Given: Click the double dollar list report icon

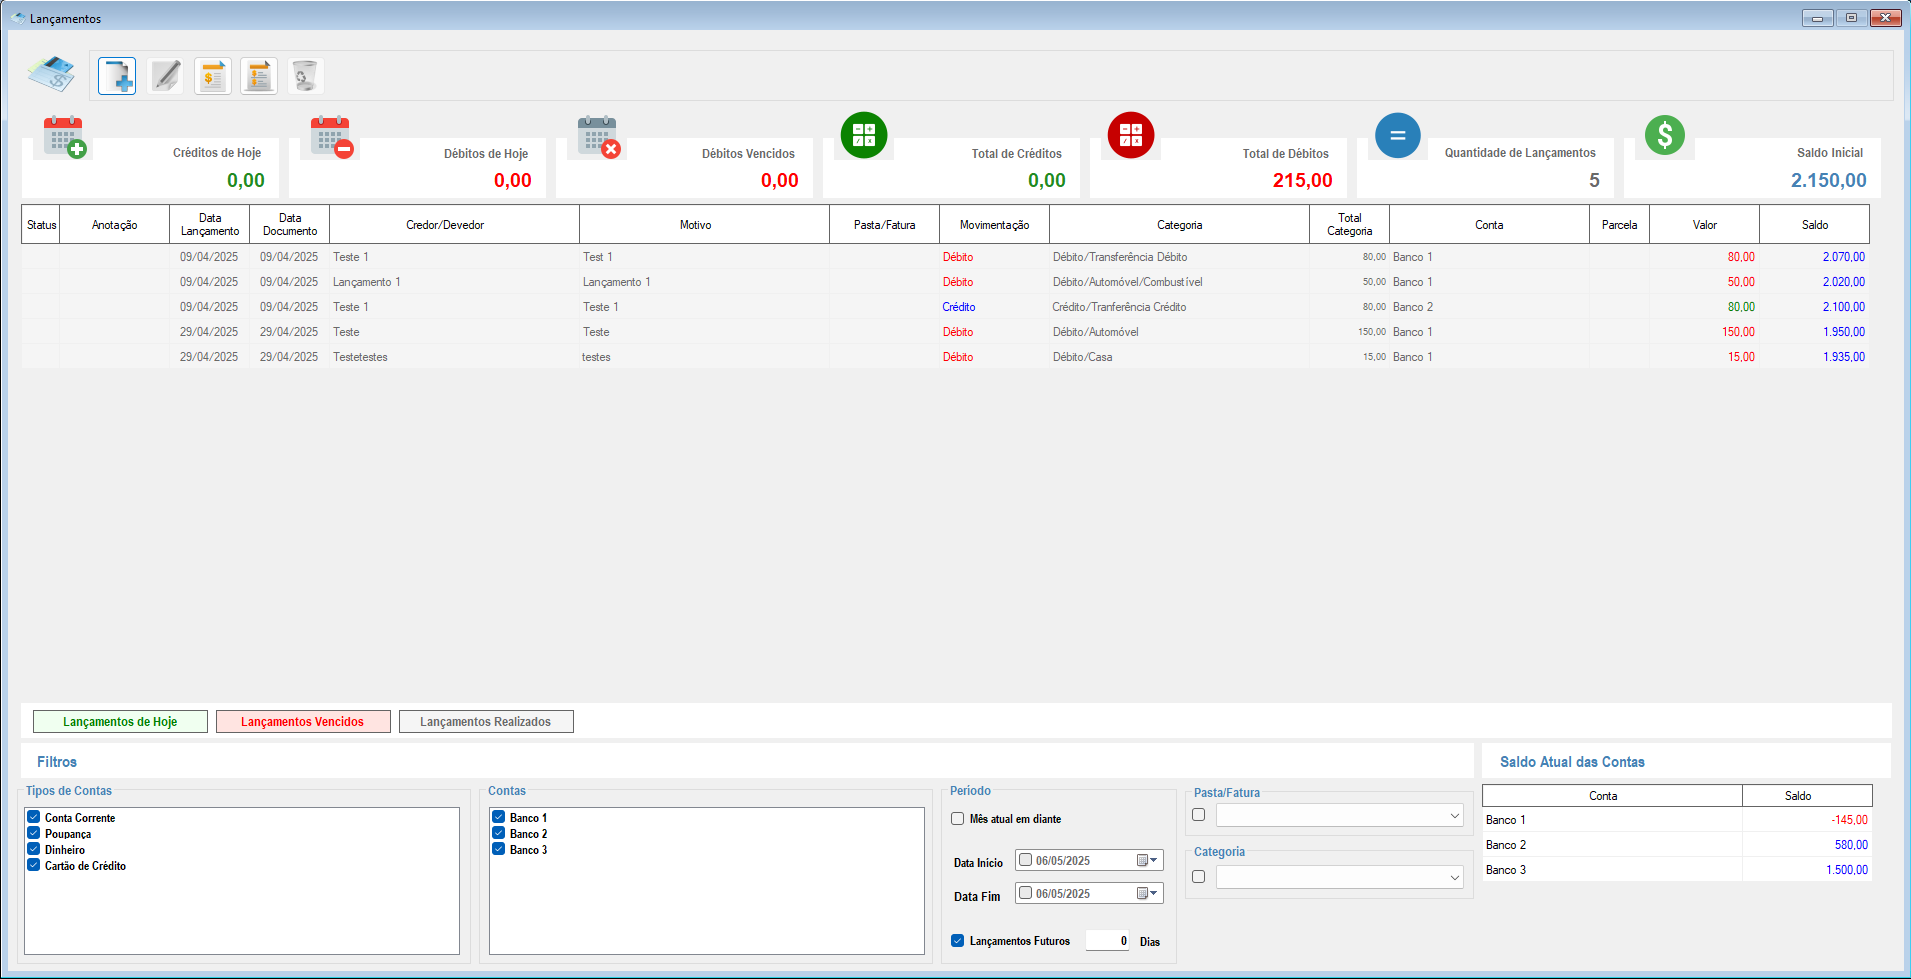Looking at the screenshot, I should click(x=259, y=76).
